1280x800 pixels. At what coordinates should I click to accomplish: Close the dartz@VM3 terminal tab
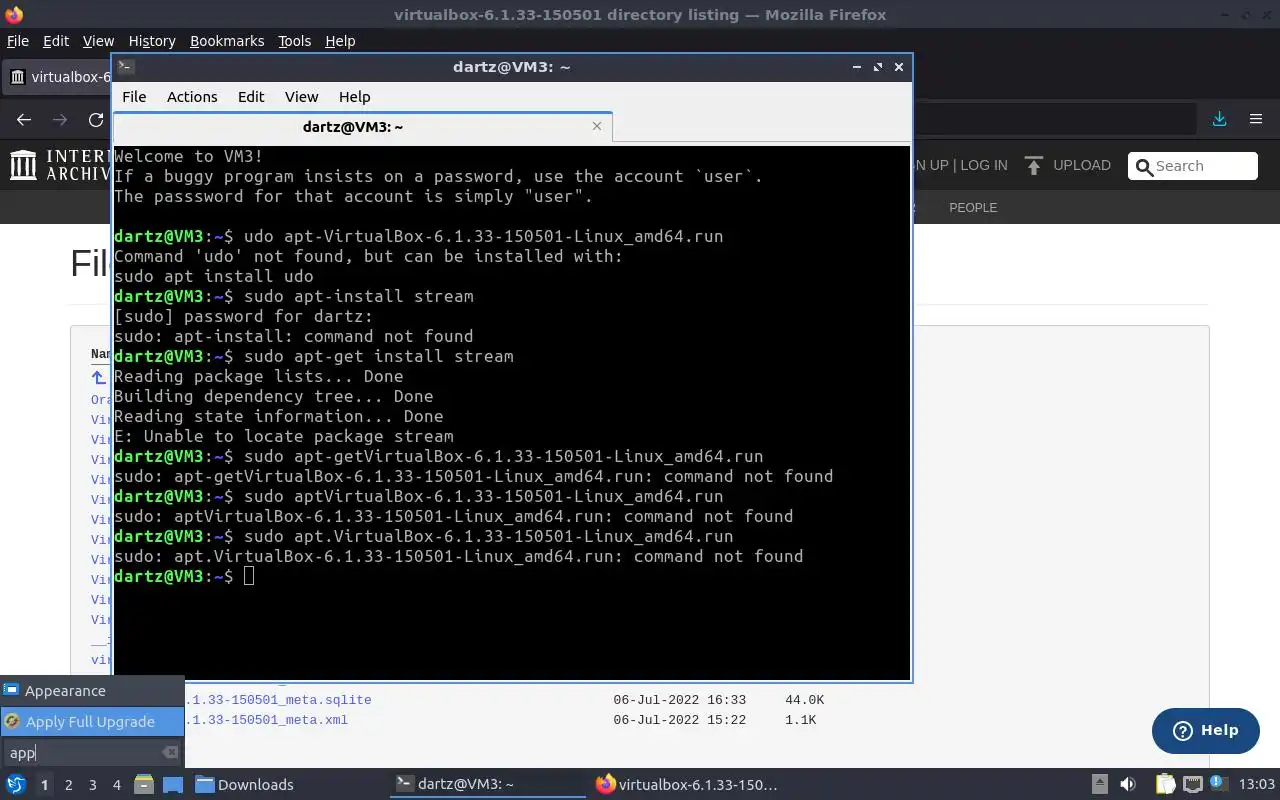click(x=597, y=126)
